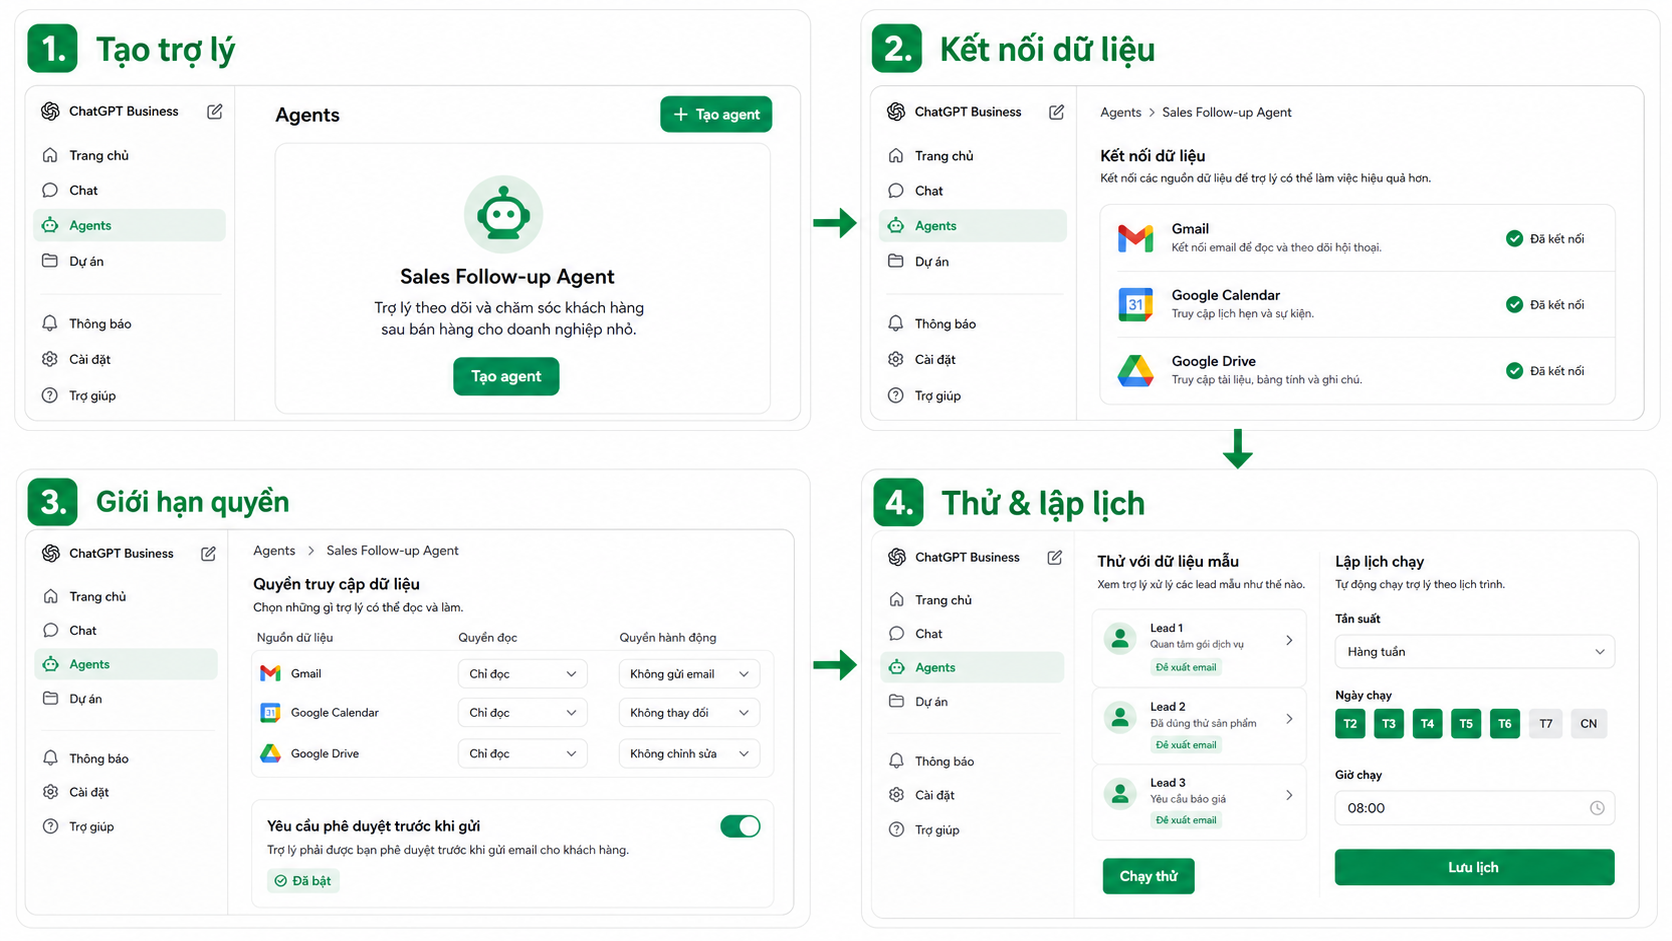Click the robot agent avatar above Sales Follow-up Agent

503,214
